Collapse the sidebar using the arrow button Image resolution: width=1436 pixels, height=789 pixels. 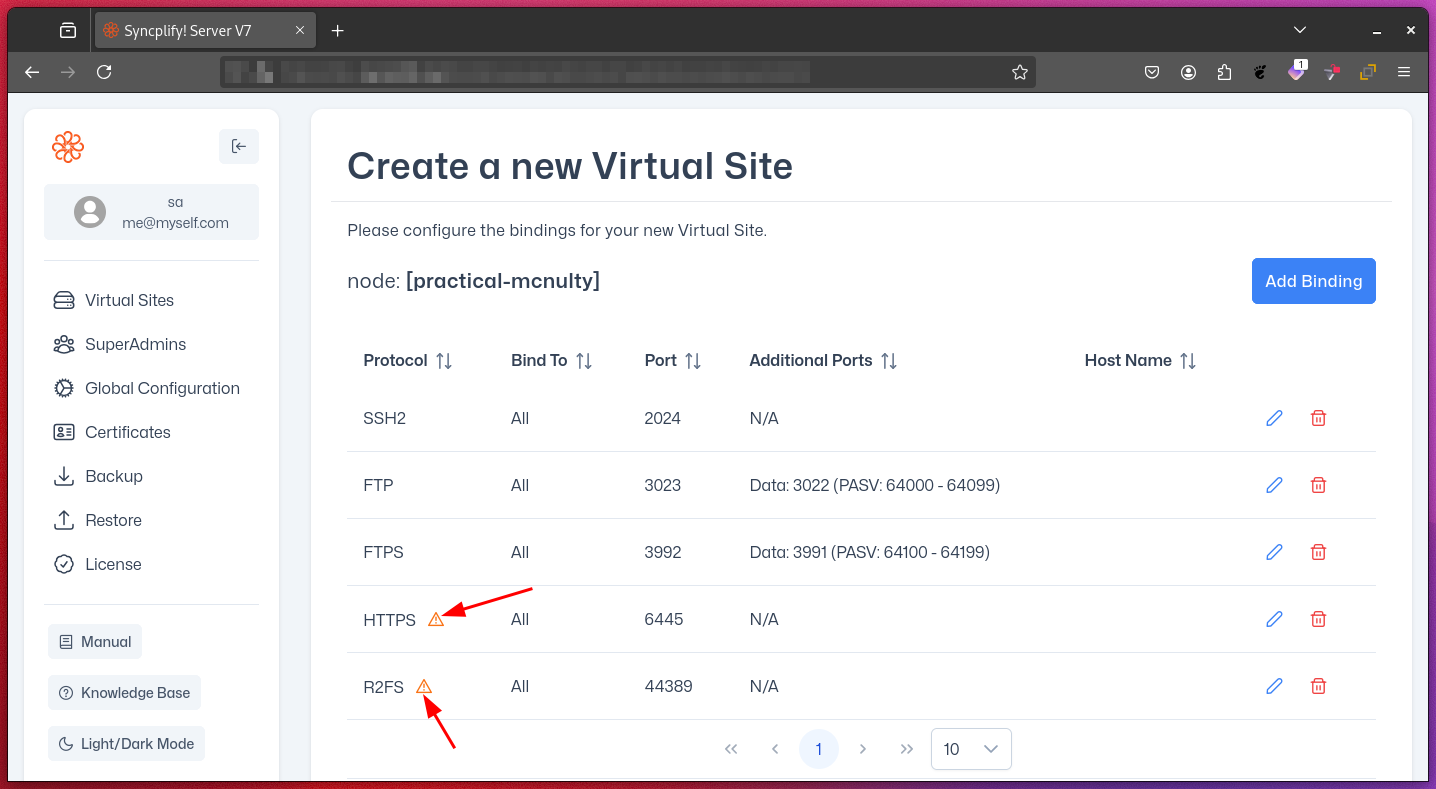pyautogui.click(x=239, y=146)
